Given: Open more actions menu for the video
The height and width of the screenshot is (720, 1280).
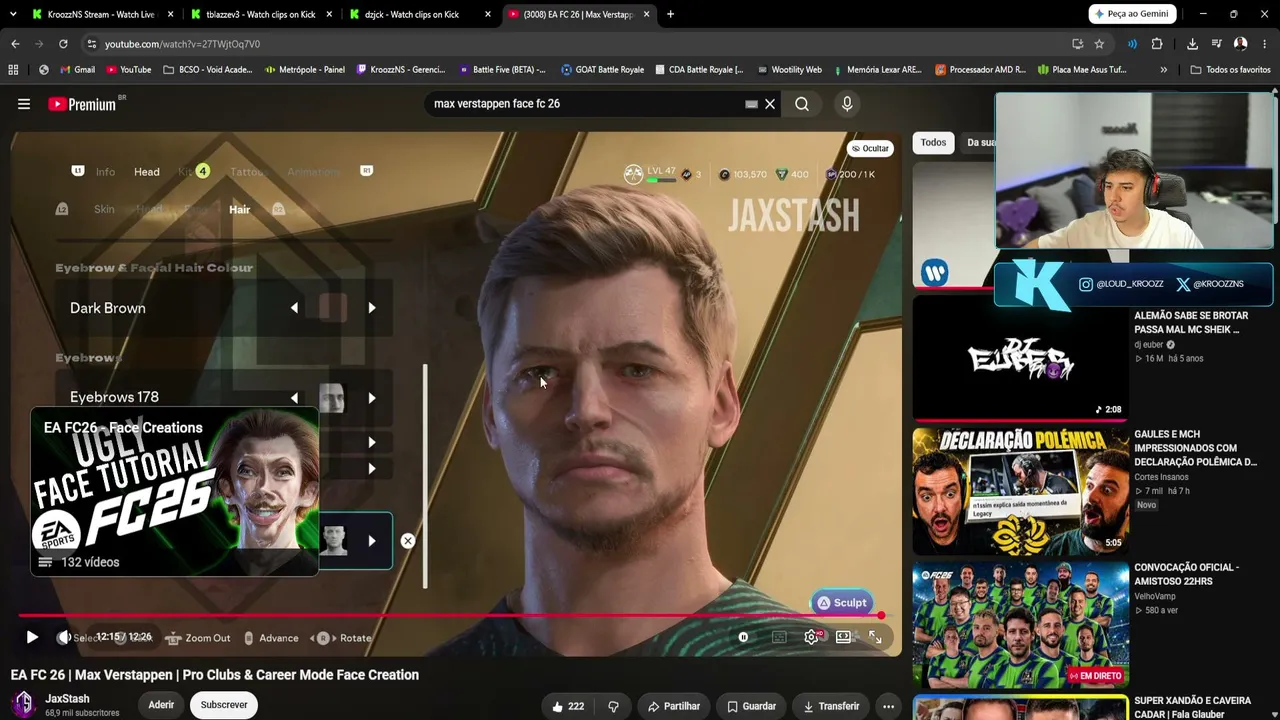Looking at the screenshot, I should click(888, 706).
